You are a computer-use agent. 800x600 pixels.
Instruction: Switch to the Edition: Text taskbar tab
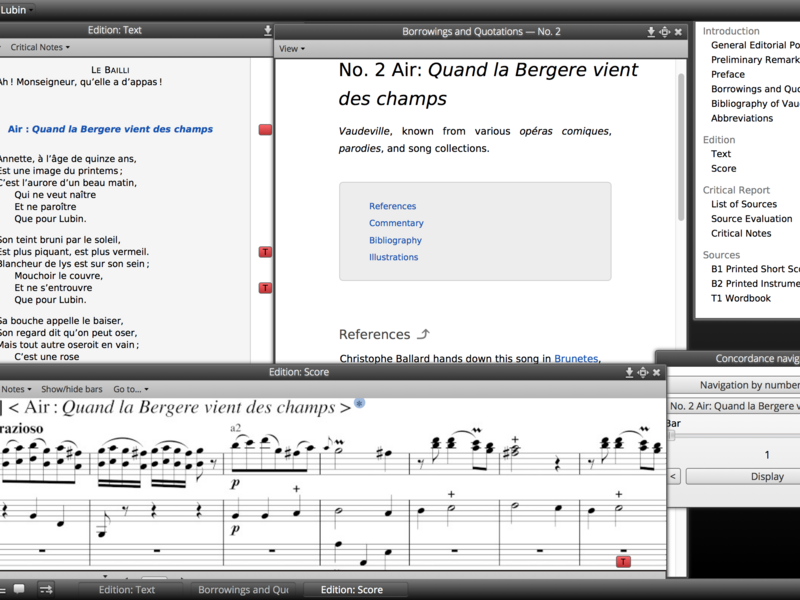click(127, 590)
